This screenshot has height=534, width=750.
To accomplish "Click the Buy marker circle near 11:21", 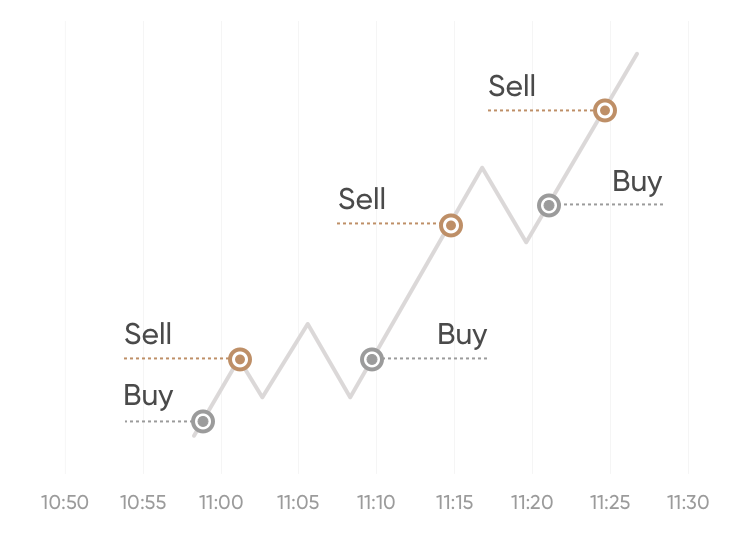I will click(549, 206).
